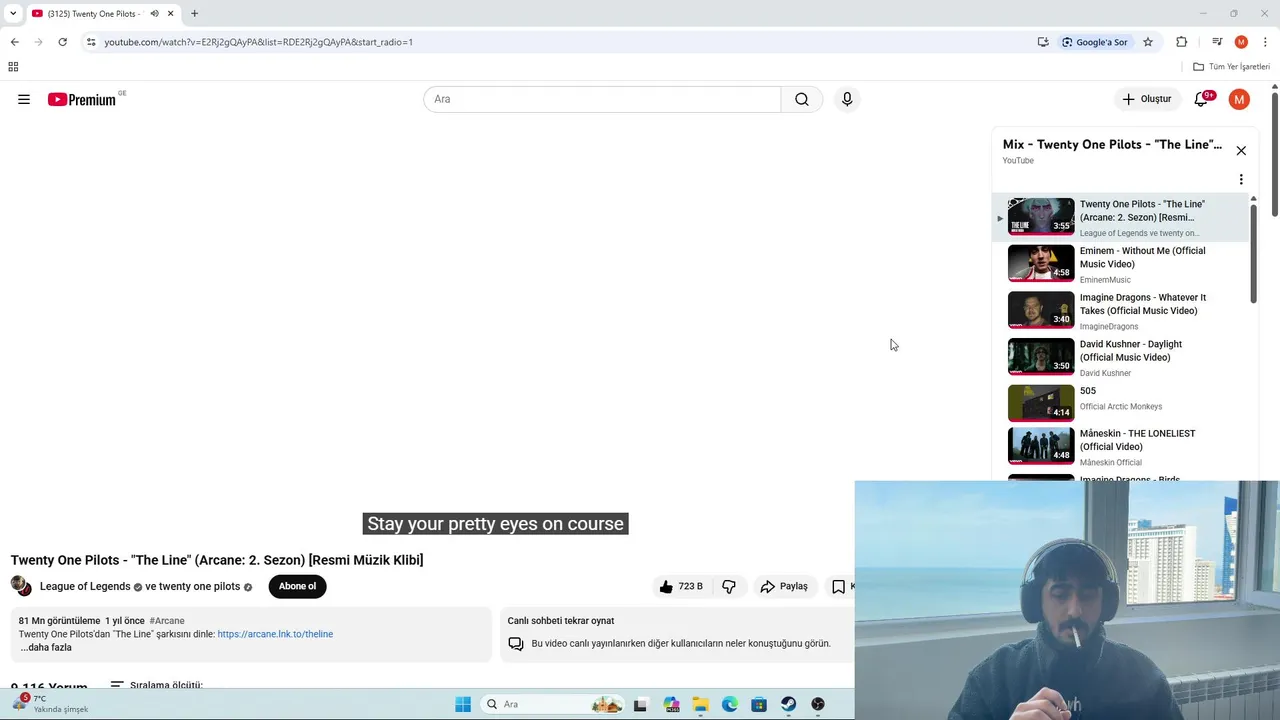Close the Twenty One Pilots tab
This screenshot has height=720, width=1280.
[x=171, y=14]
